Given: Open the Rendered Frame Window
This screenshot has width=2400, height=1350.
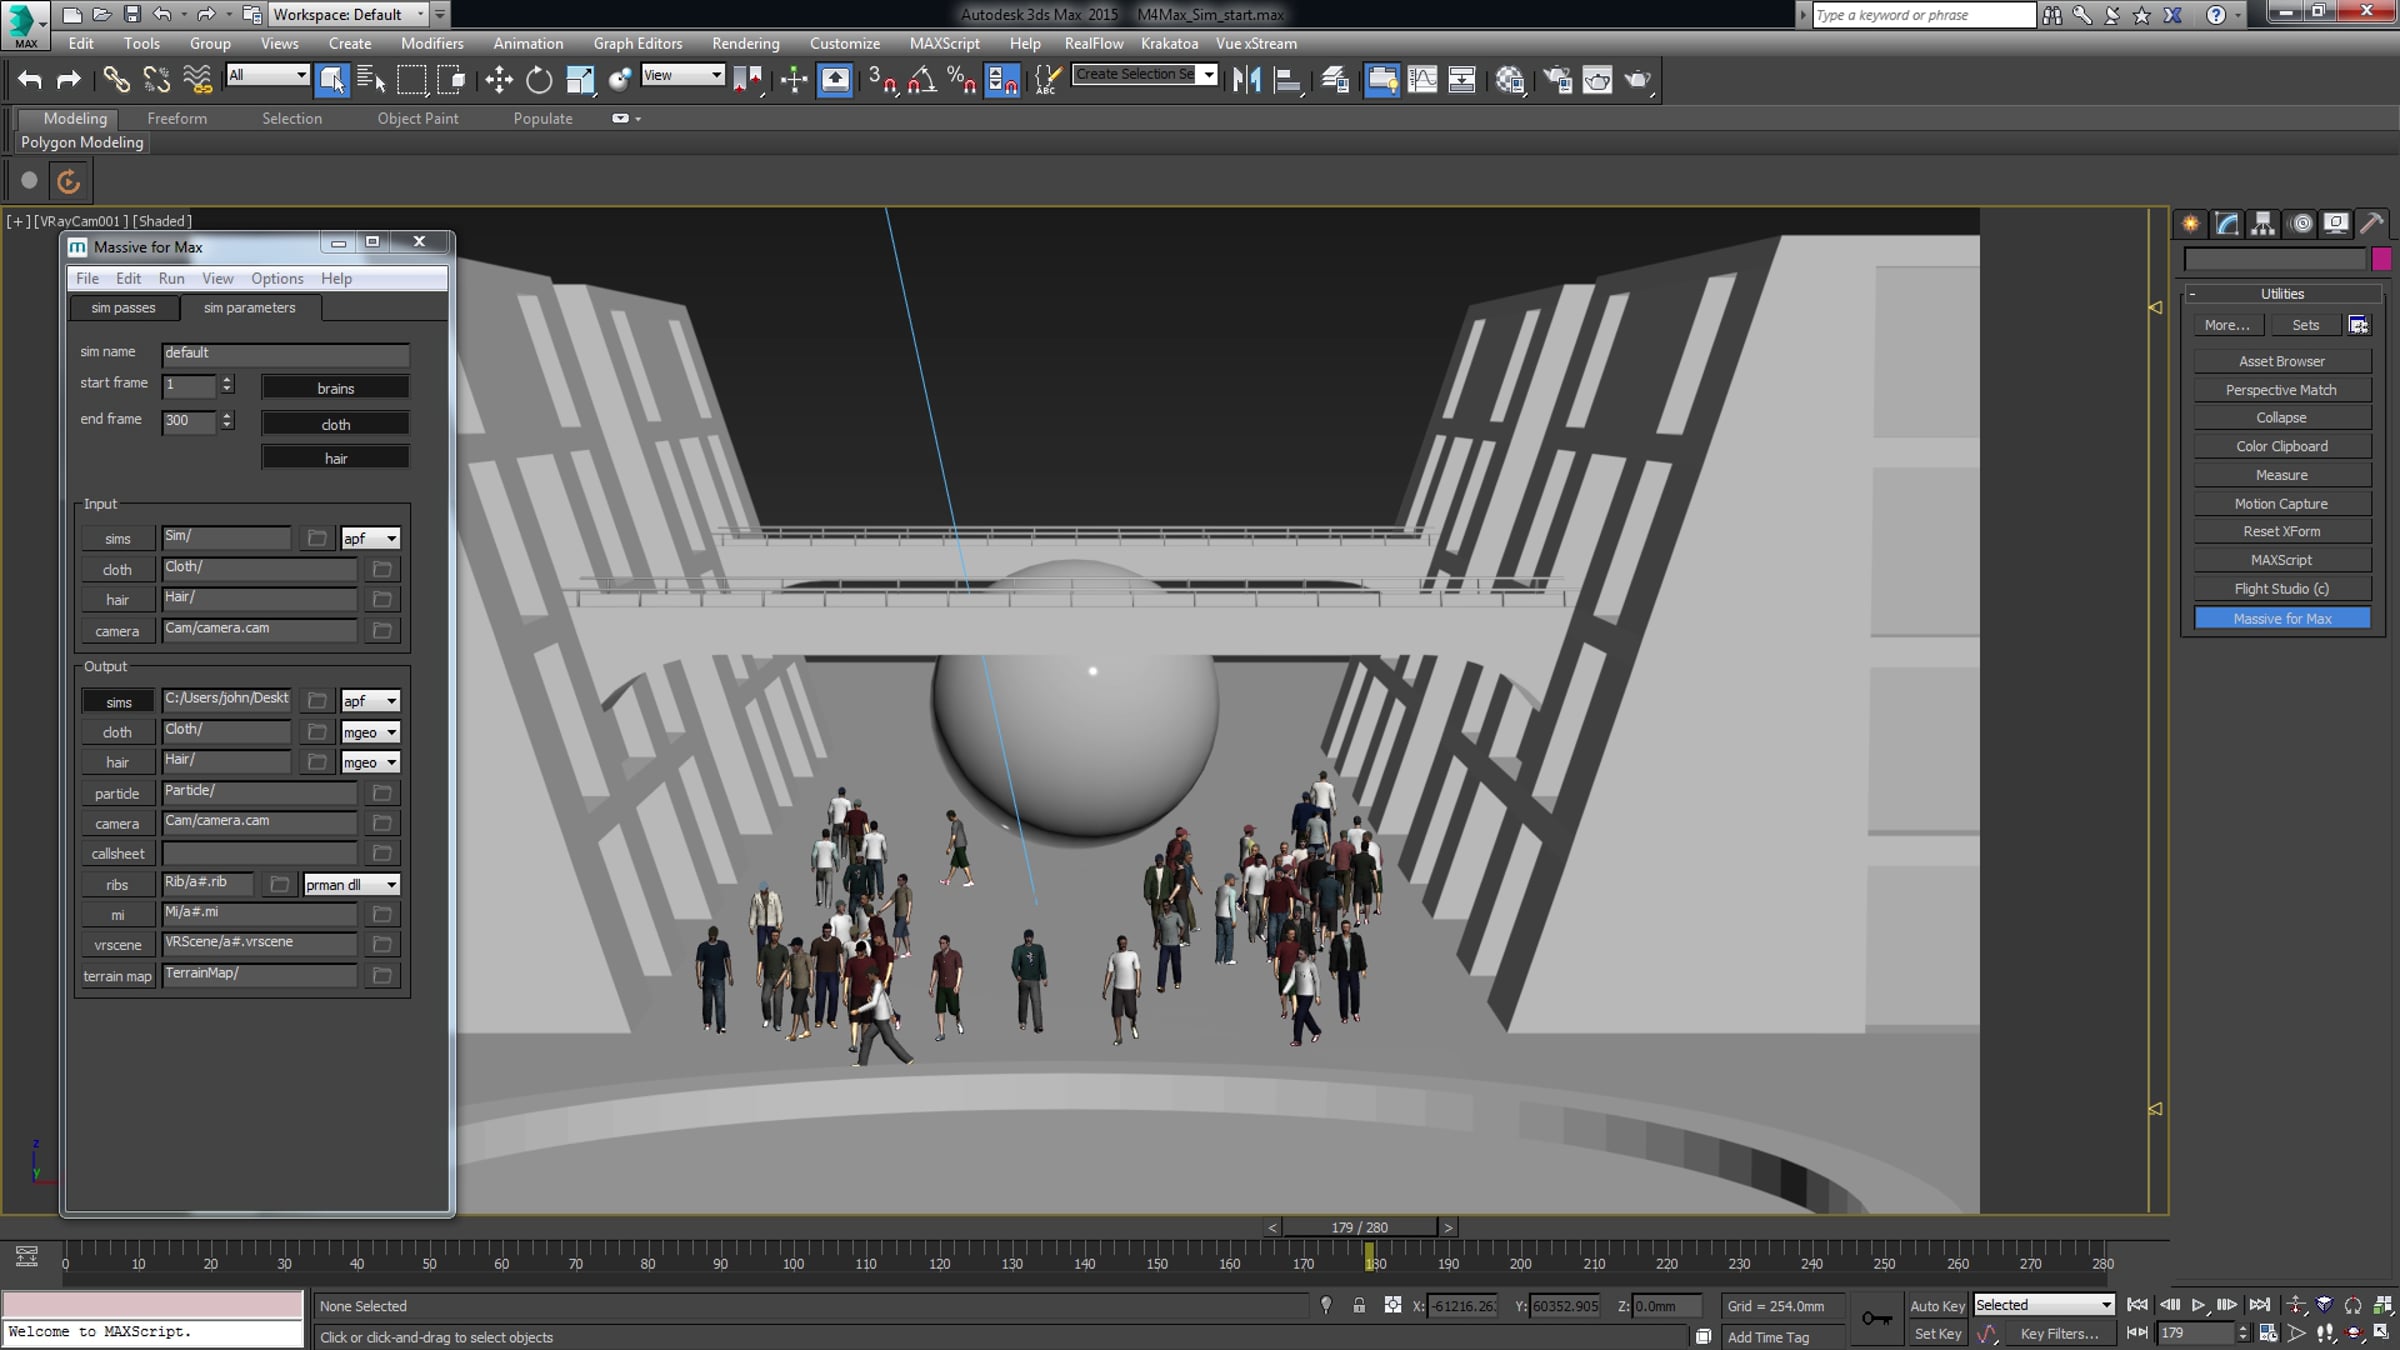Looking at the screenshot, I should [1597, 79].
